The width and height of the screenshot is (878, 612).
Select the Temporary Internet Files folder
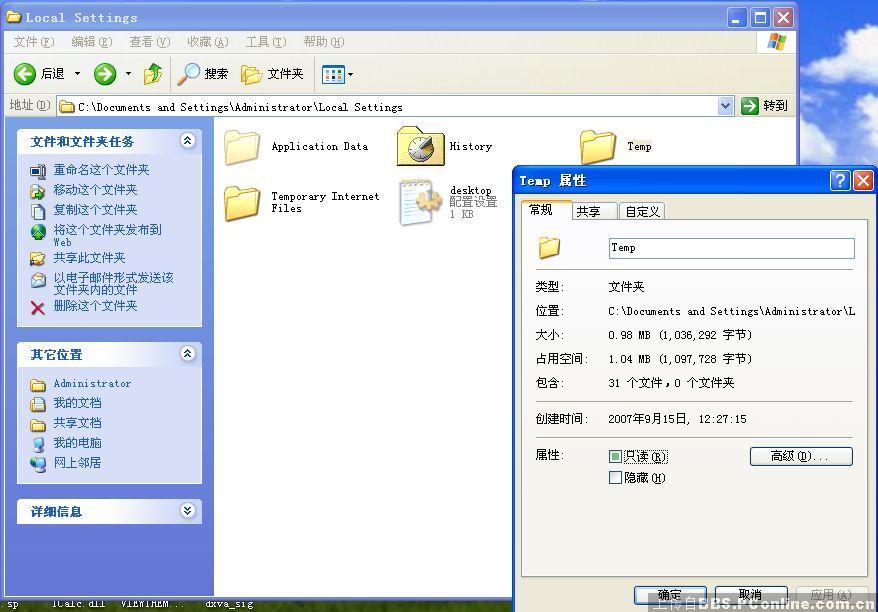242,202
